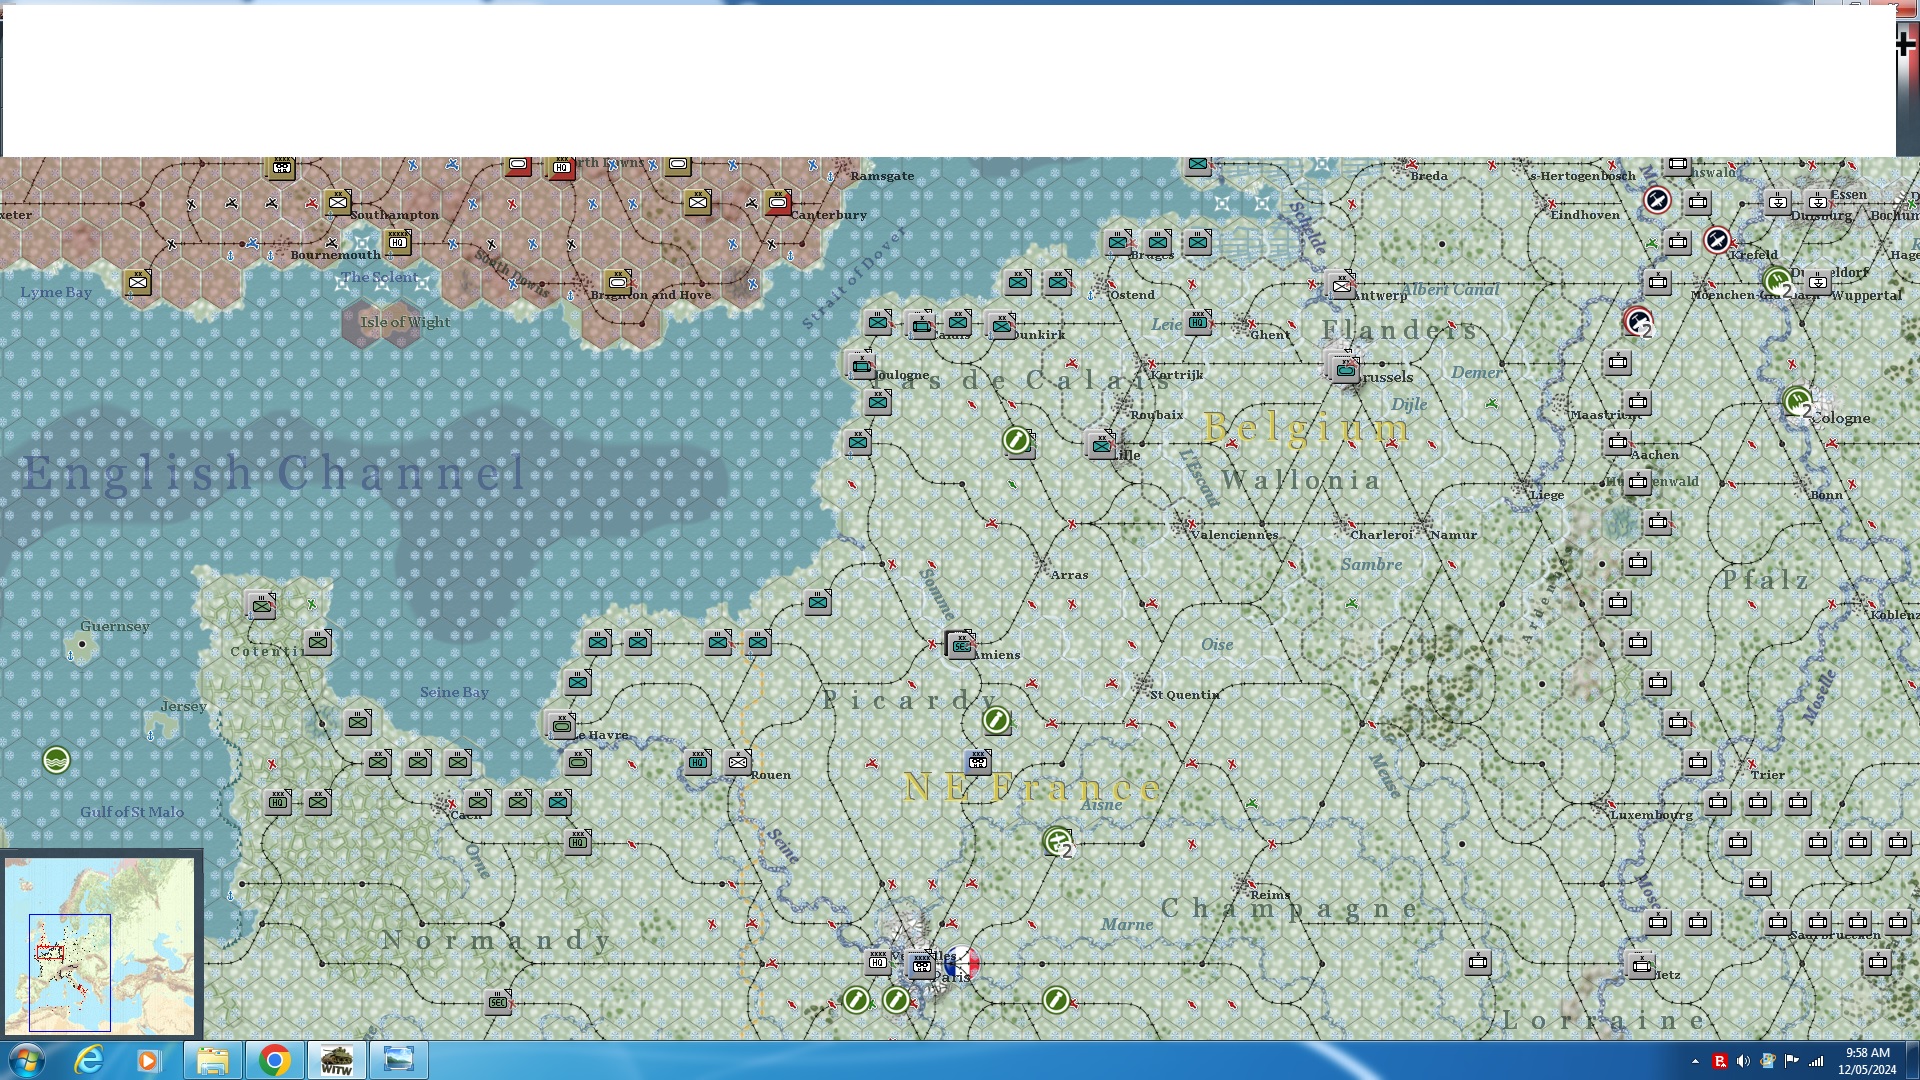Select the HQ counter next to Rouen

[x=698, y=761]
